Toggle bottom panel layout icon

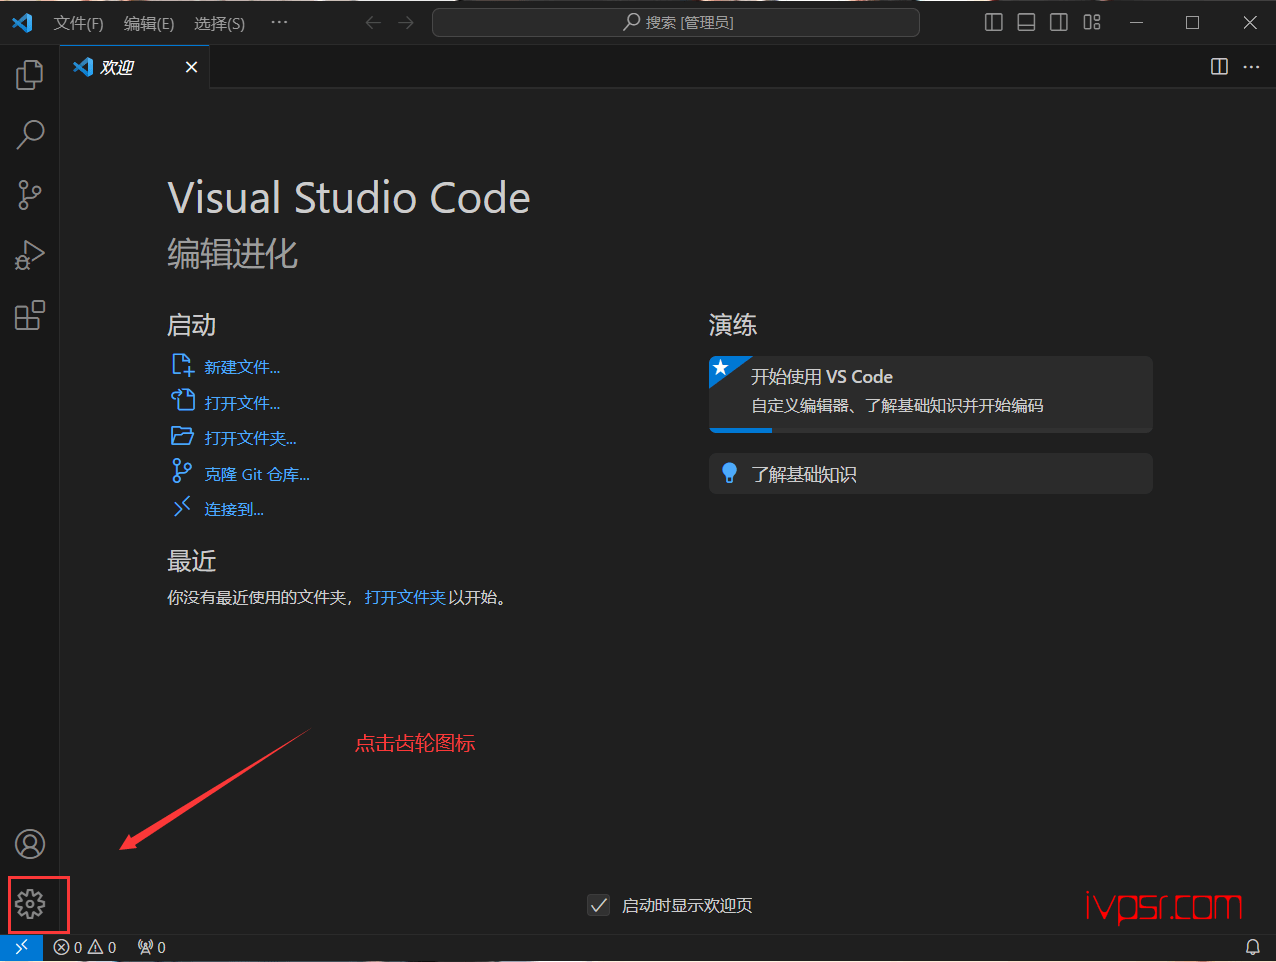pyautogui.click(x=1026, y=22)
